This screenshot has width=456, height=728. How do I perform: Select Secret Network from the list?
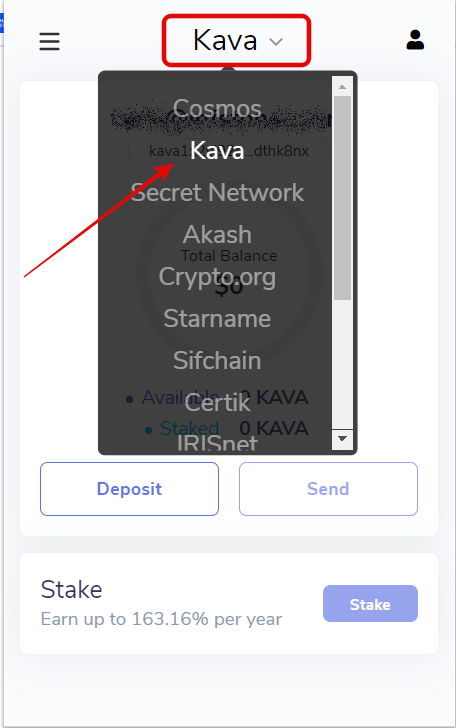(x=217, y=192)
